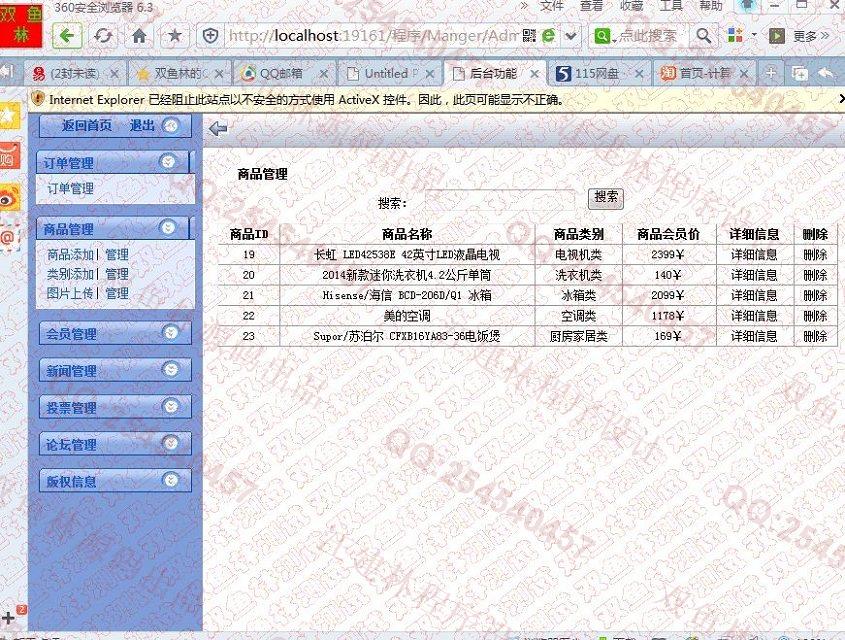Open 详细信息 for product ID 19
This screenshot has width=845, height=640.
coord(754,254)
